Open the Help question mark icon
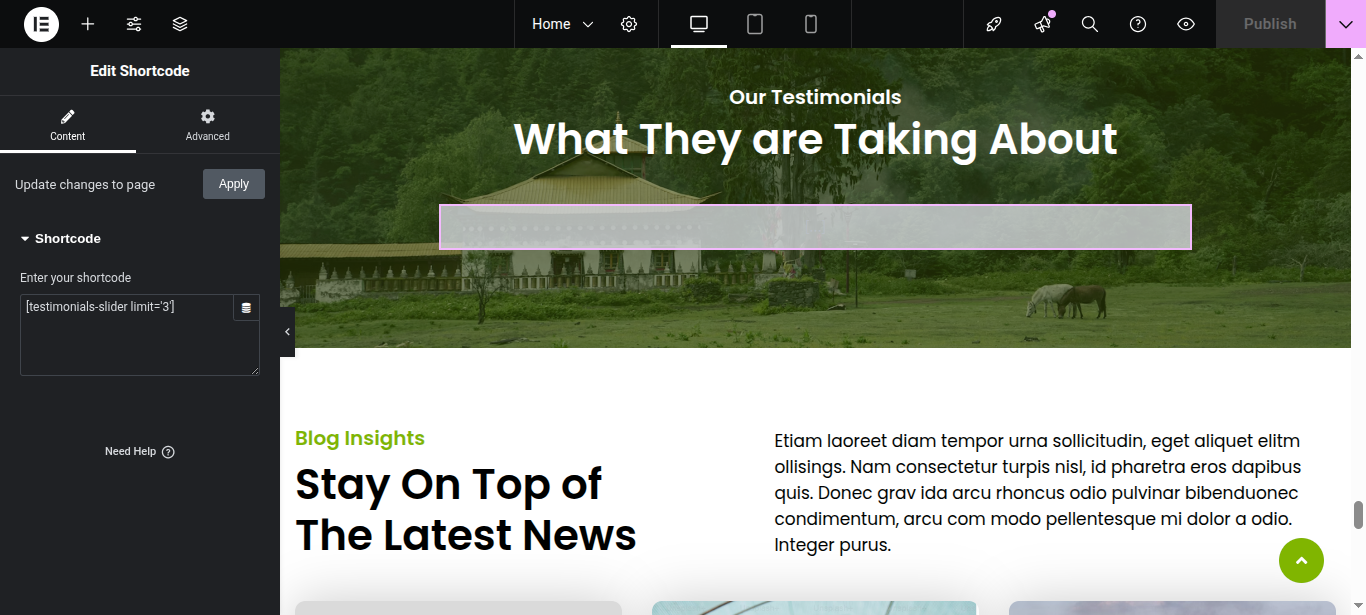 click(x=1138, y=24)
